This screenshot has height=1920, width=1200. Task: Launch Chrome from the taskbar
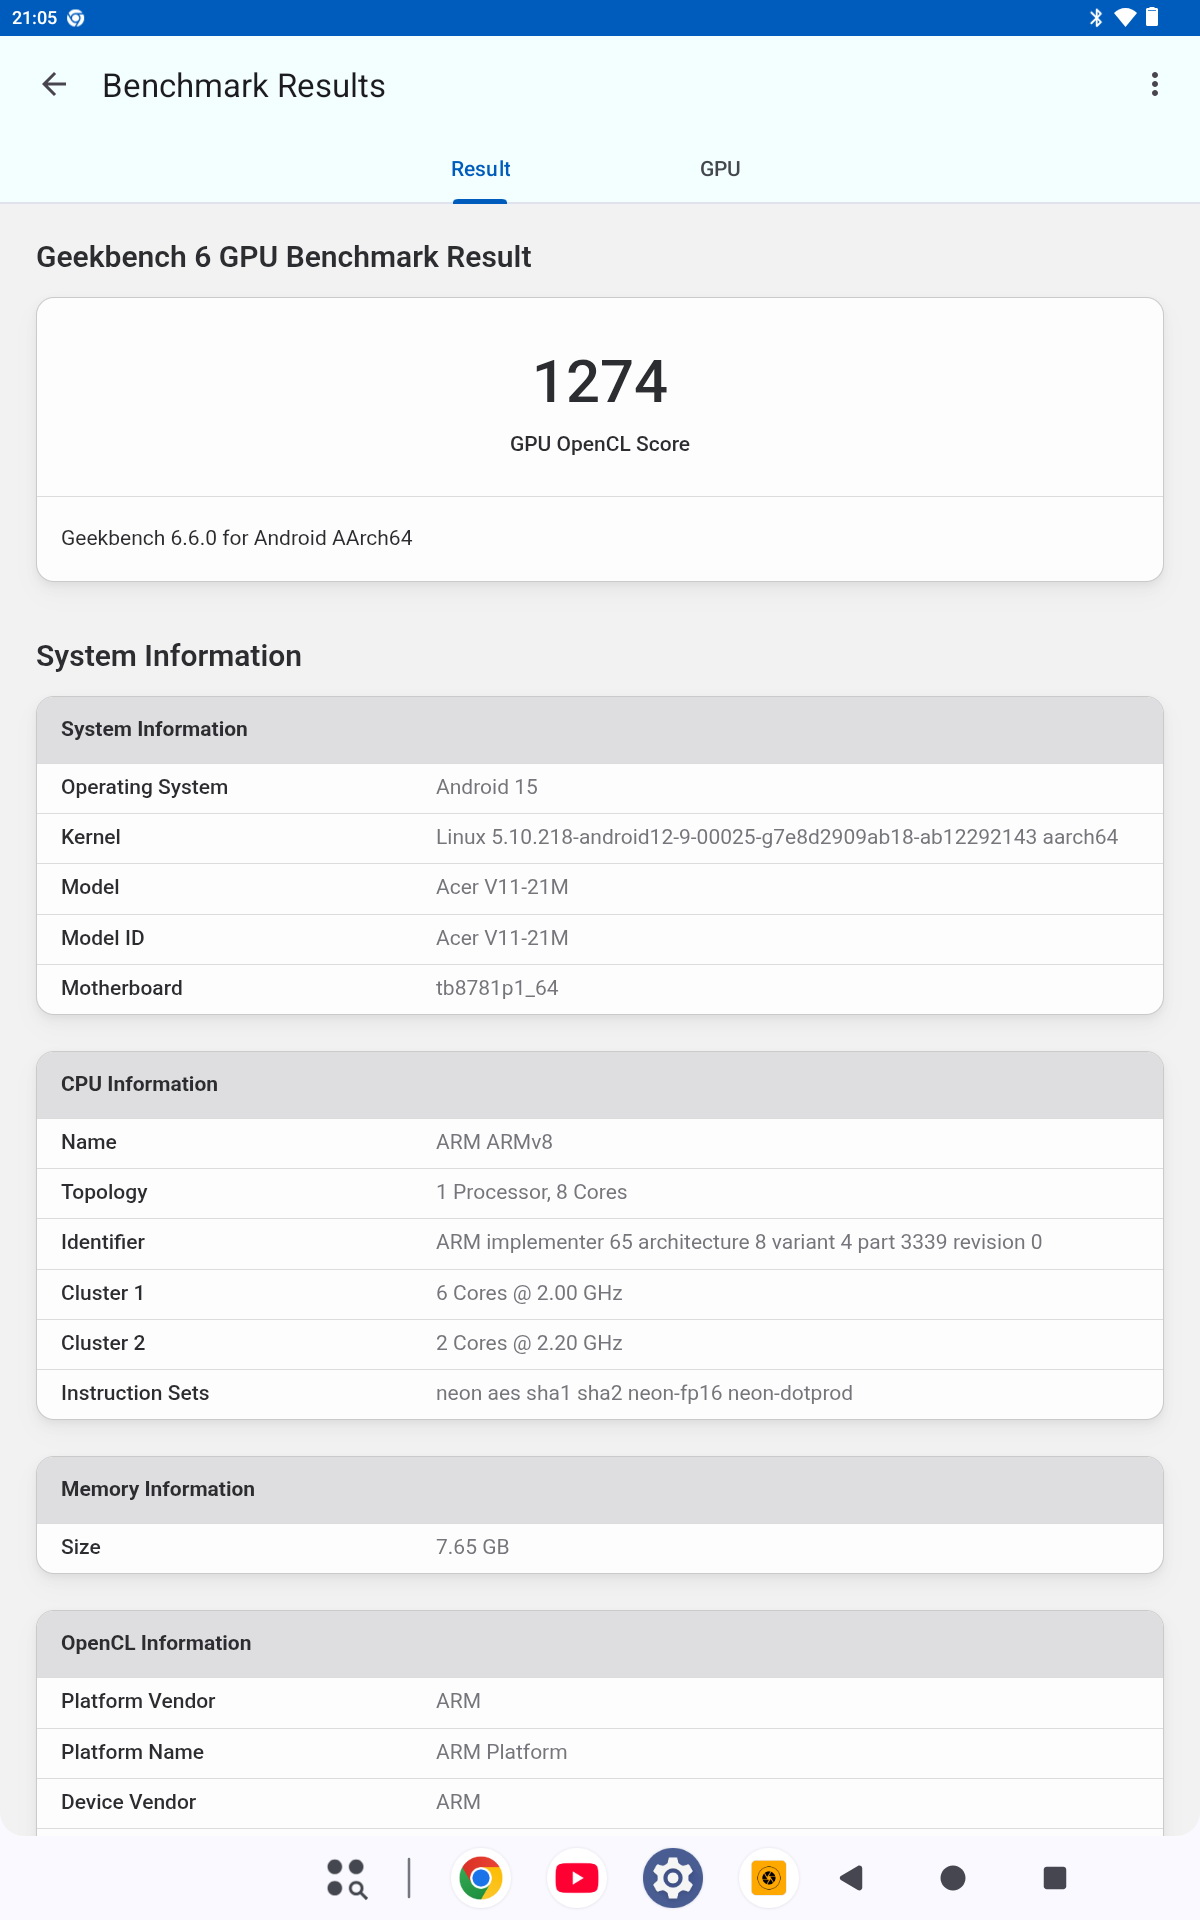point(481,1879)
